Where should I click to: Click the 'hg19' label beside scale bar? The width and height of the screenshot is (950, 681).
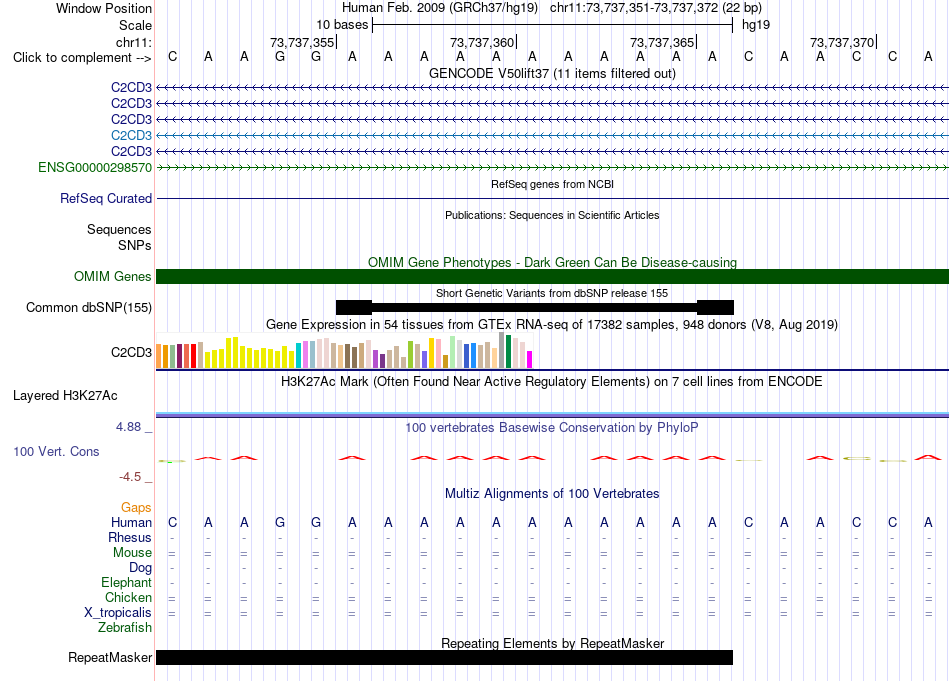pyautogui.click(x=756, y=25)
